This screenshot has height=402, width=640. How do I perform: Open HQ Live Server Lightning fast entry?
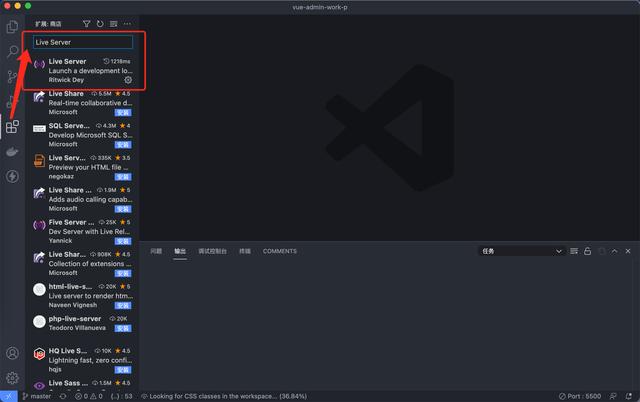pyautogui.click(x=83, y=360)
